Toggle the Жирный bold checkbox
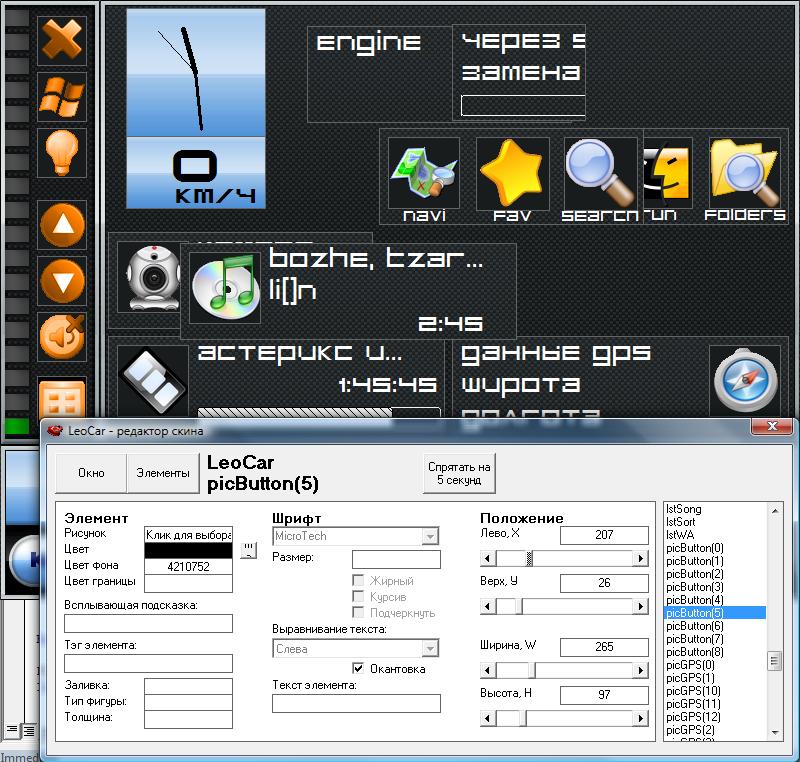The image size is (800, 762). tap(358, 580)
